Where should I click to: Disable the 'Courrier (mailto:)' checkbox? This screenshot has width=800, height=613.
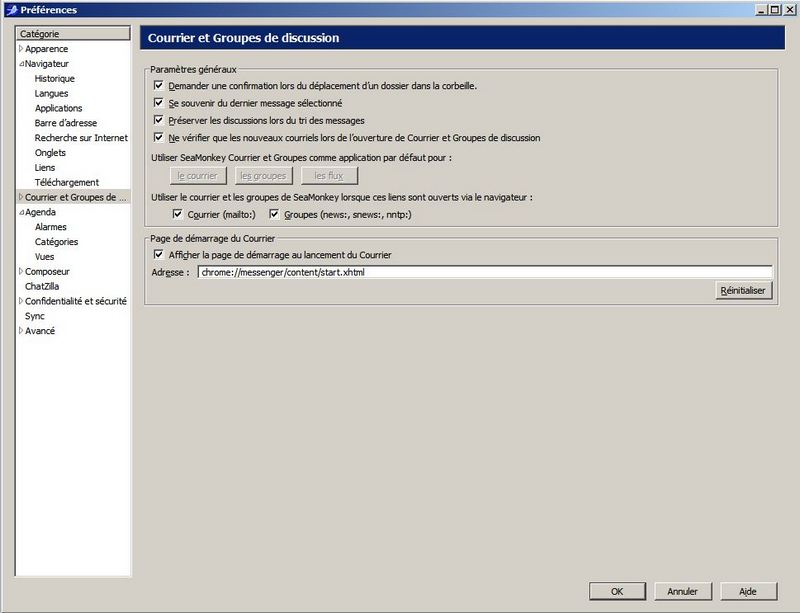178,214
